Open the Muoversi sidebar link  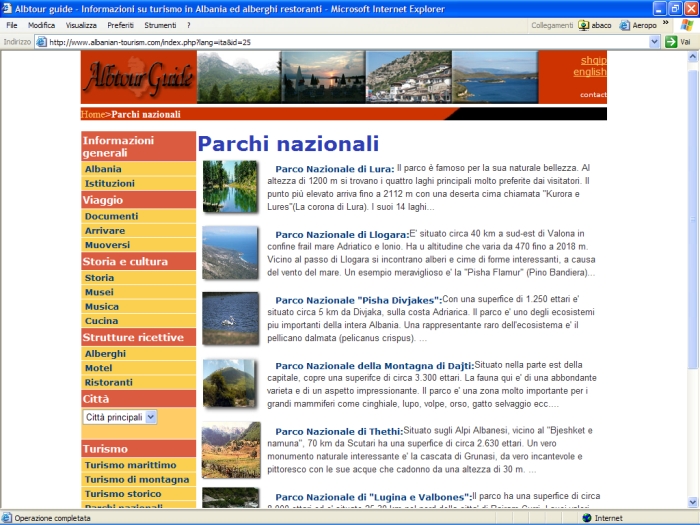pyautogui.click(x=108, y=245)
